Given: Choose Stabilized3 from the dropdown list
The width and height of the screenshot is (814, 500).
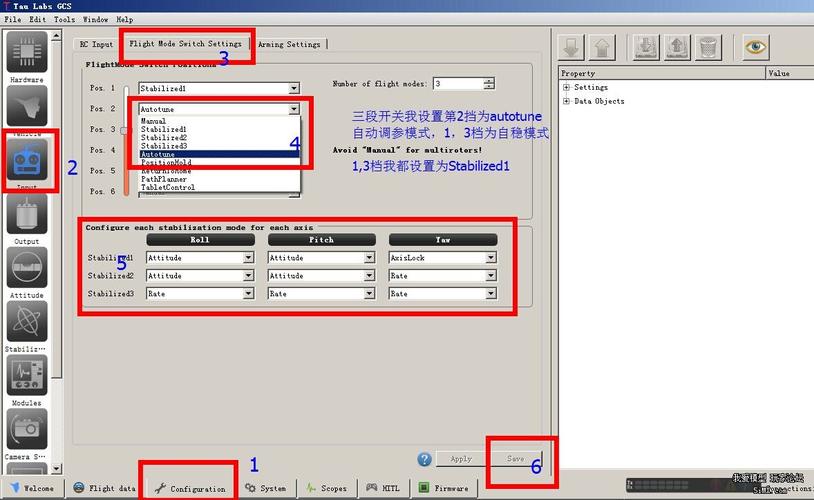Looking at the screenshot, I should 220,146.
